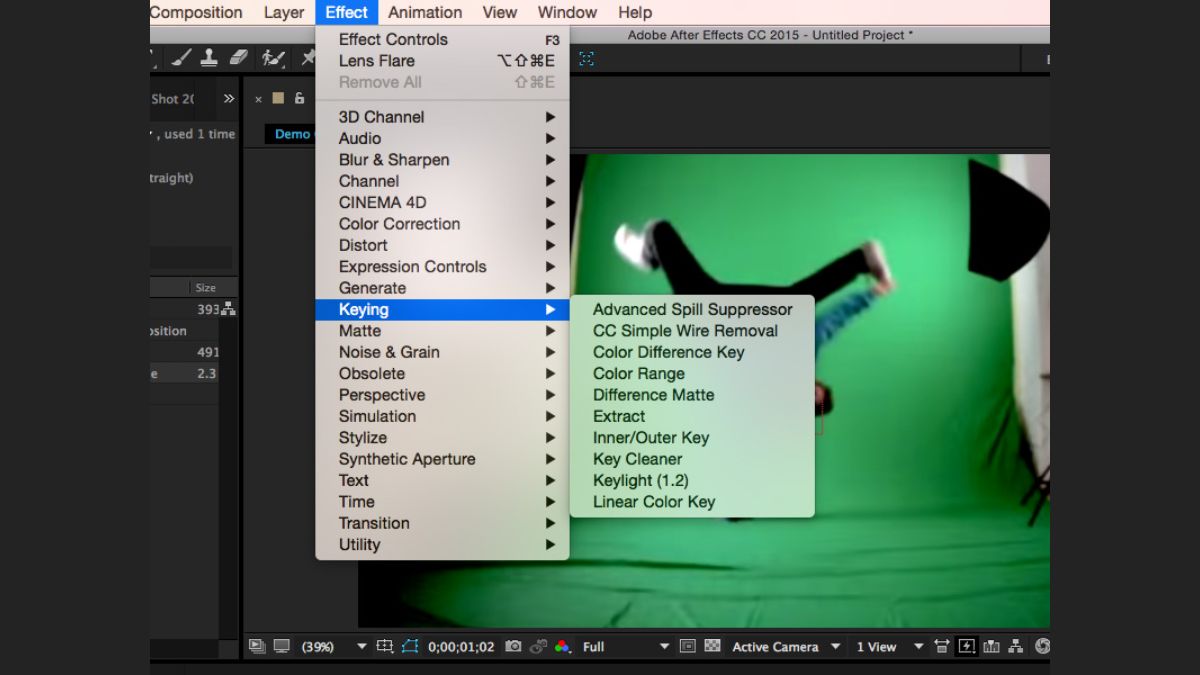Select the Roto Brush tool
The height and width of the screenshot is (675, 1200).
(x=272, y=58)
